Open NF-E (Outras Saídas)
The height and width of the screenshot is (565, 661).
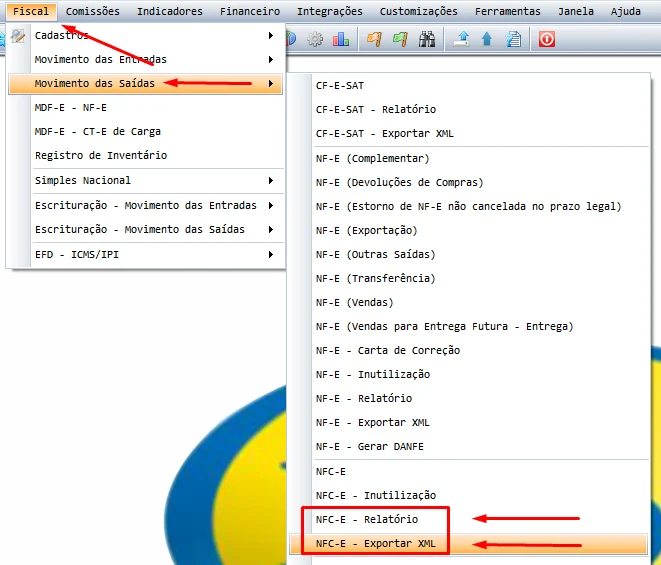[x=469, y=255]
